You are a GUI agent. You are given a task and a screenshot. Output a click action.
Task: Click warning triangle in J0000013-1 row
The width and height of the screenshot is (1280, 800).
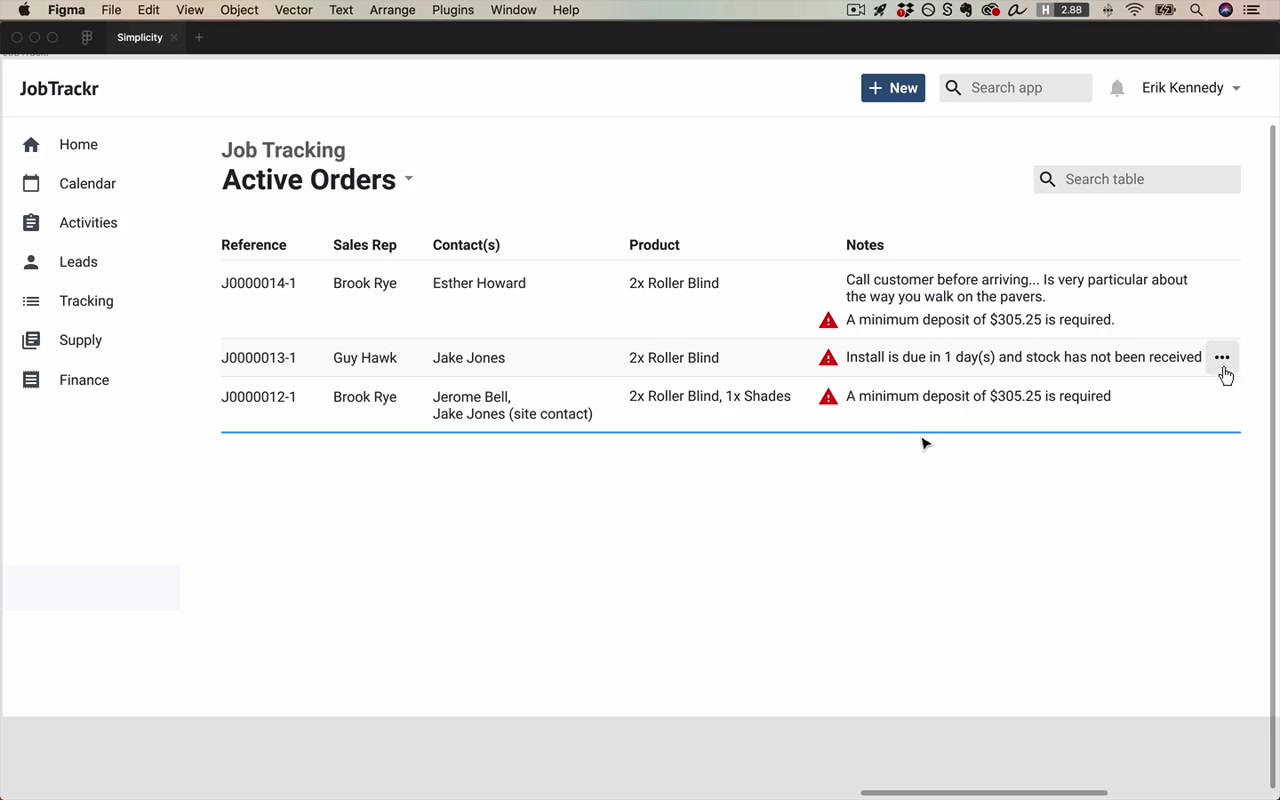[828, 357]
